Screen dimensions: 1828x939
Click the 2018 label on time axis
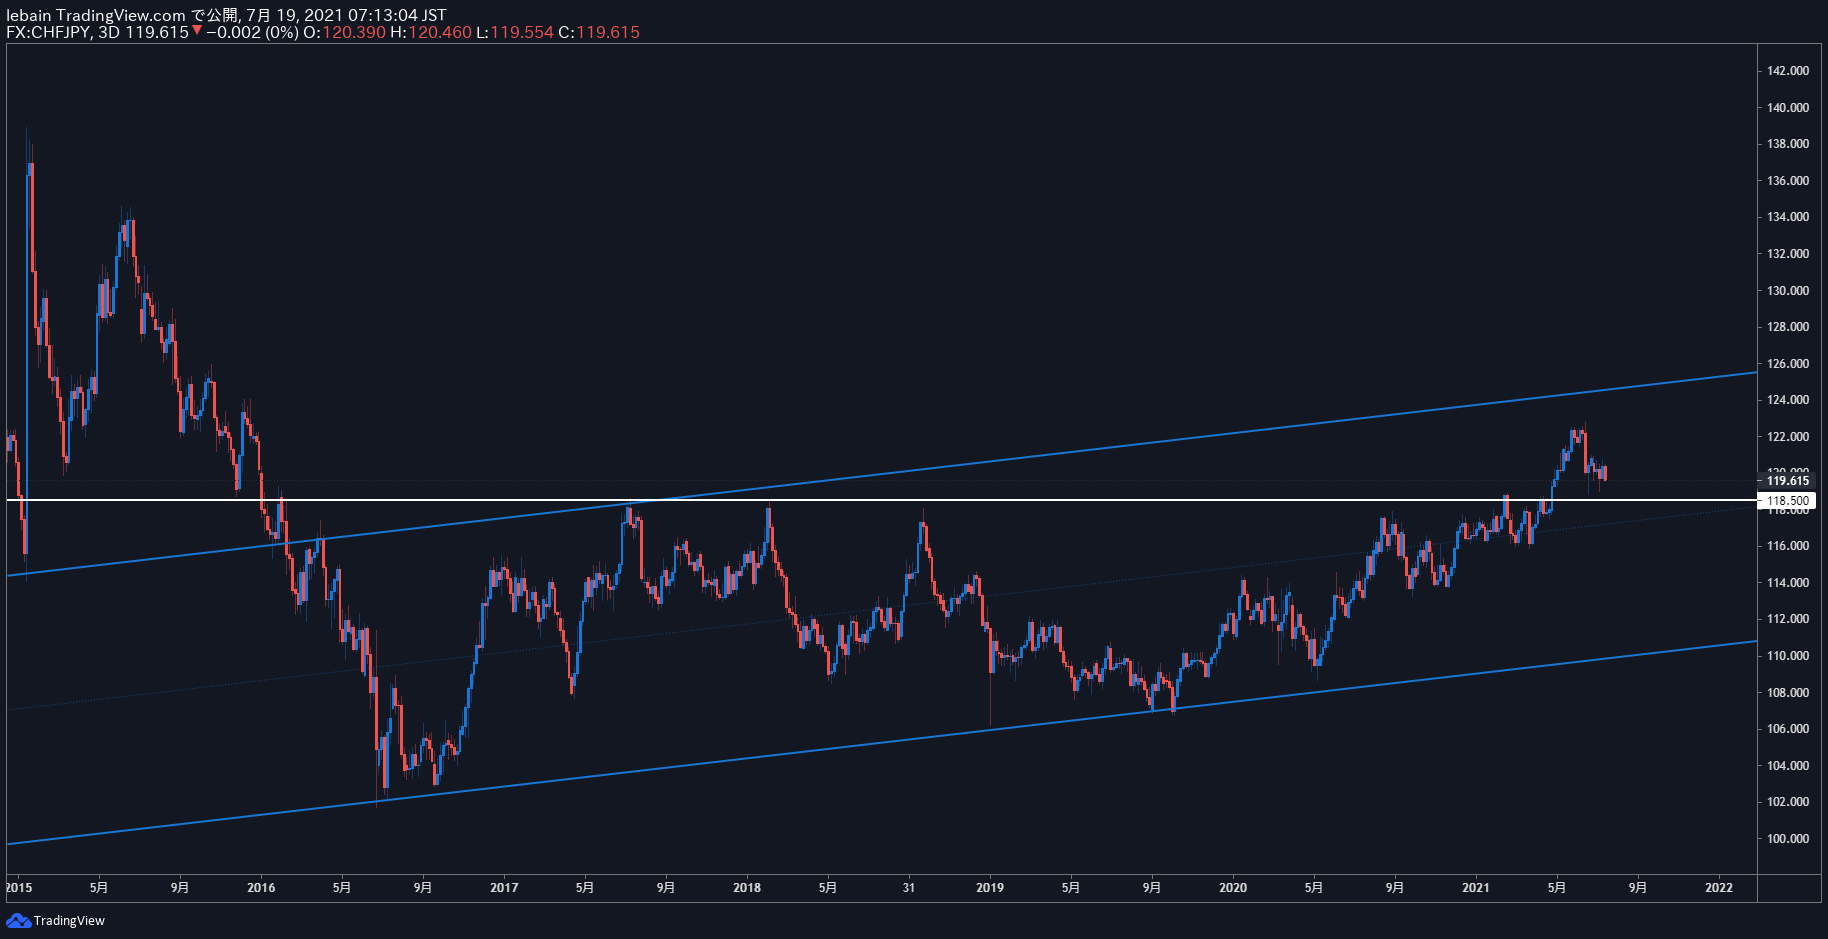pos(747,887)
